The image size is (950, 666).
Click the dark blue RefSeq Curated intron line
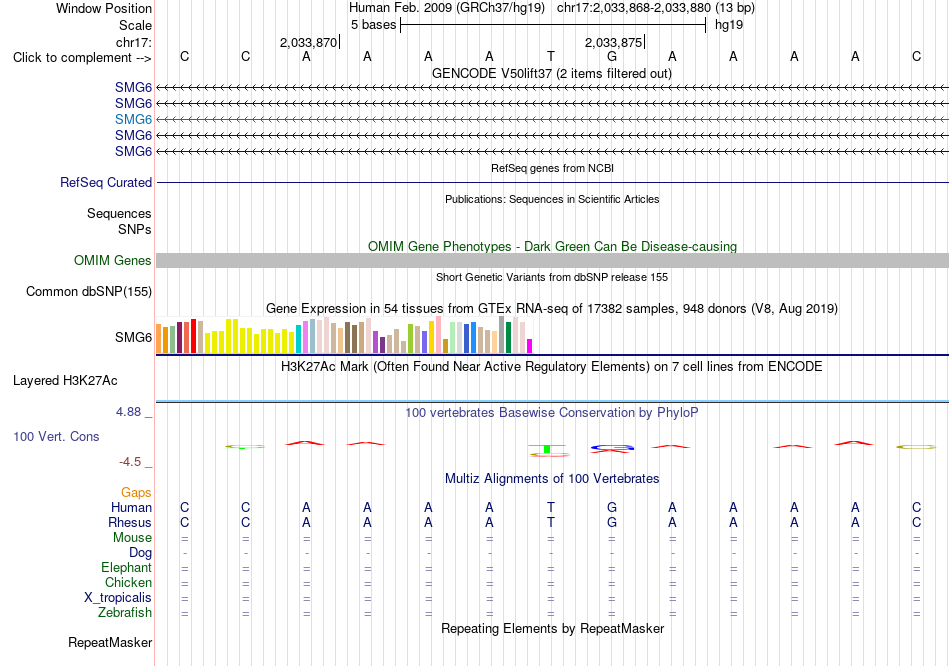[552, 182]
